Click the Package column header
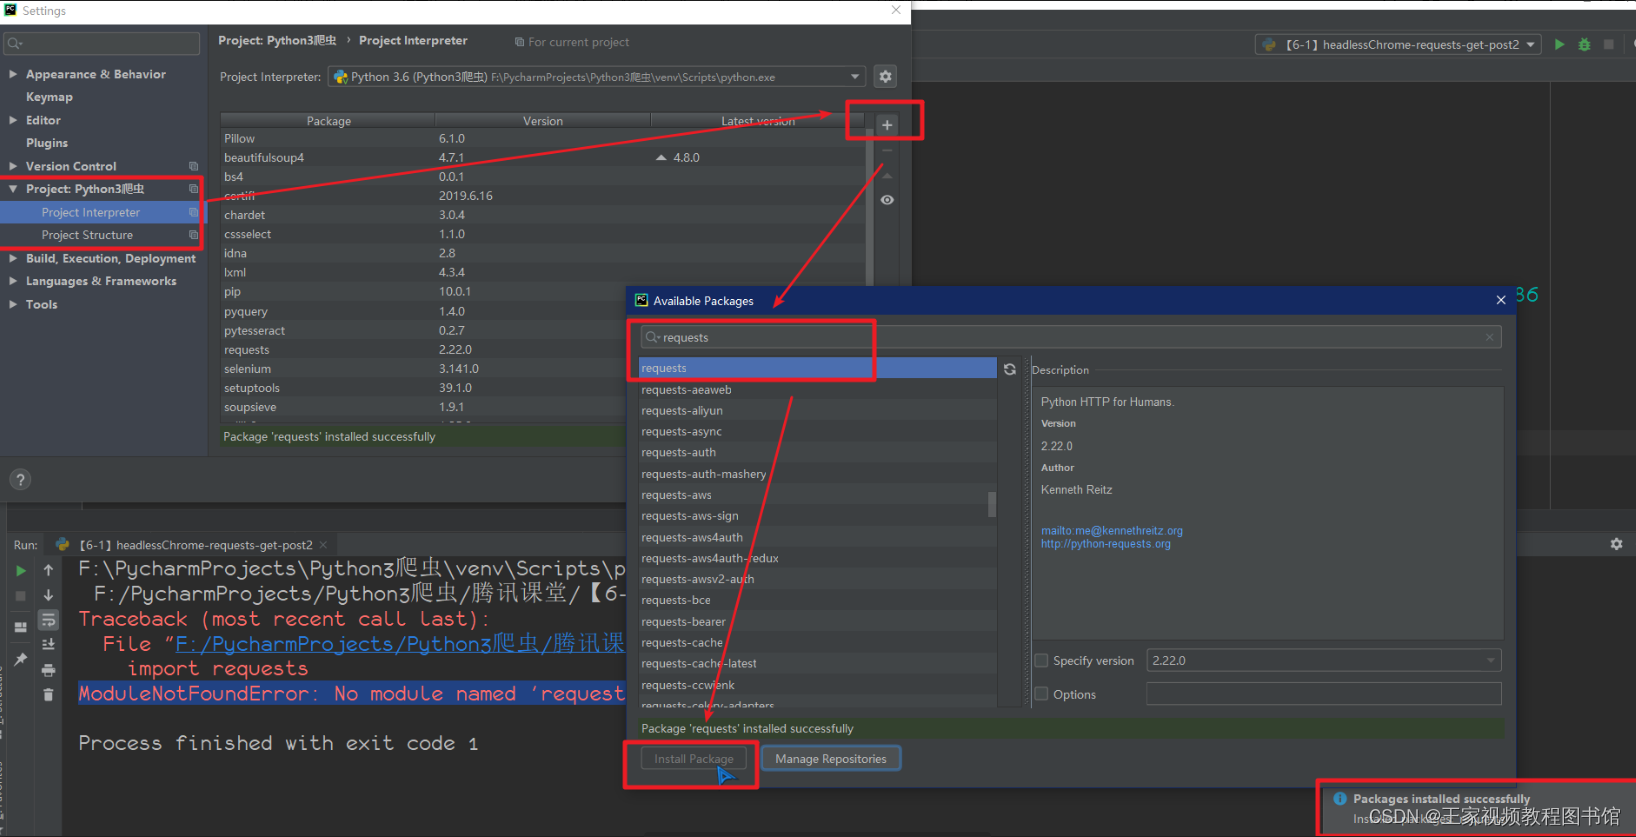Screen dimensions: 1636x837 328,121
